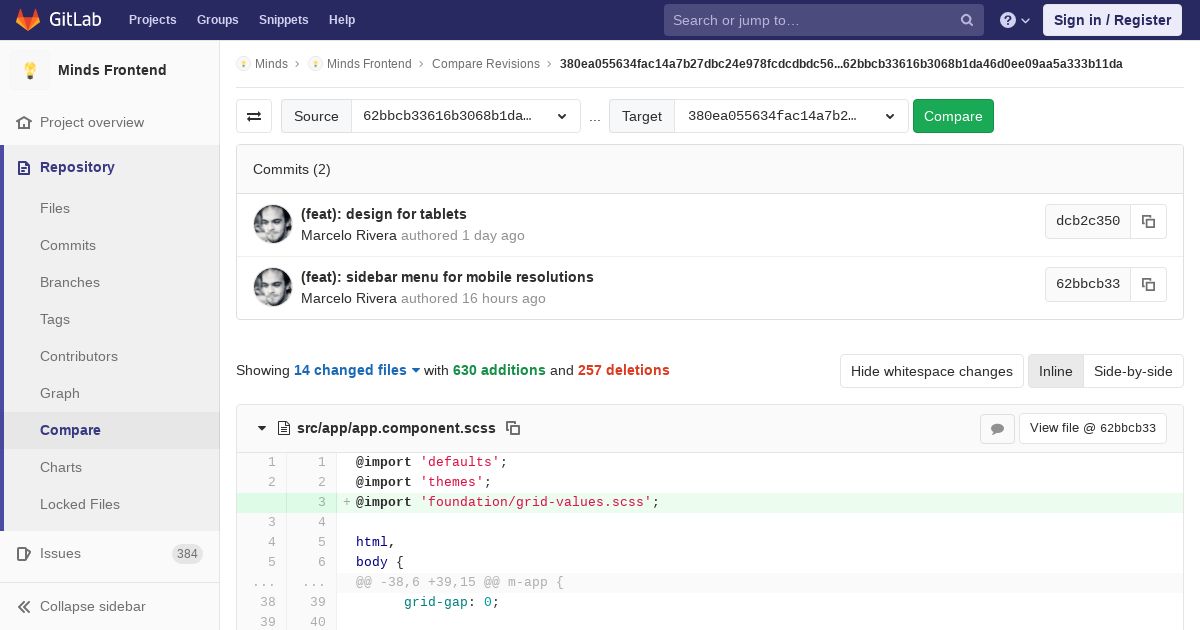Viewport: 1200px width, 630px height.
Task: Open the Target revision dropdown
Action: pyautogui.click(x=791, y=116)
